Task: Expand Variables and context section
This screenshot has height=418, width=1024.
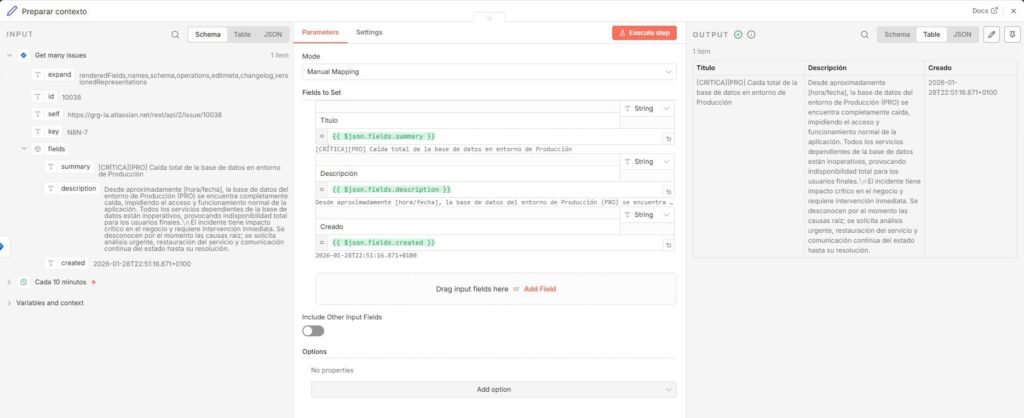Action: [x=9, y=303]
